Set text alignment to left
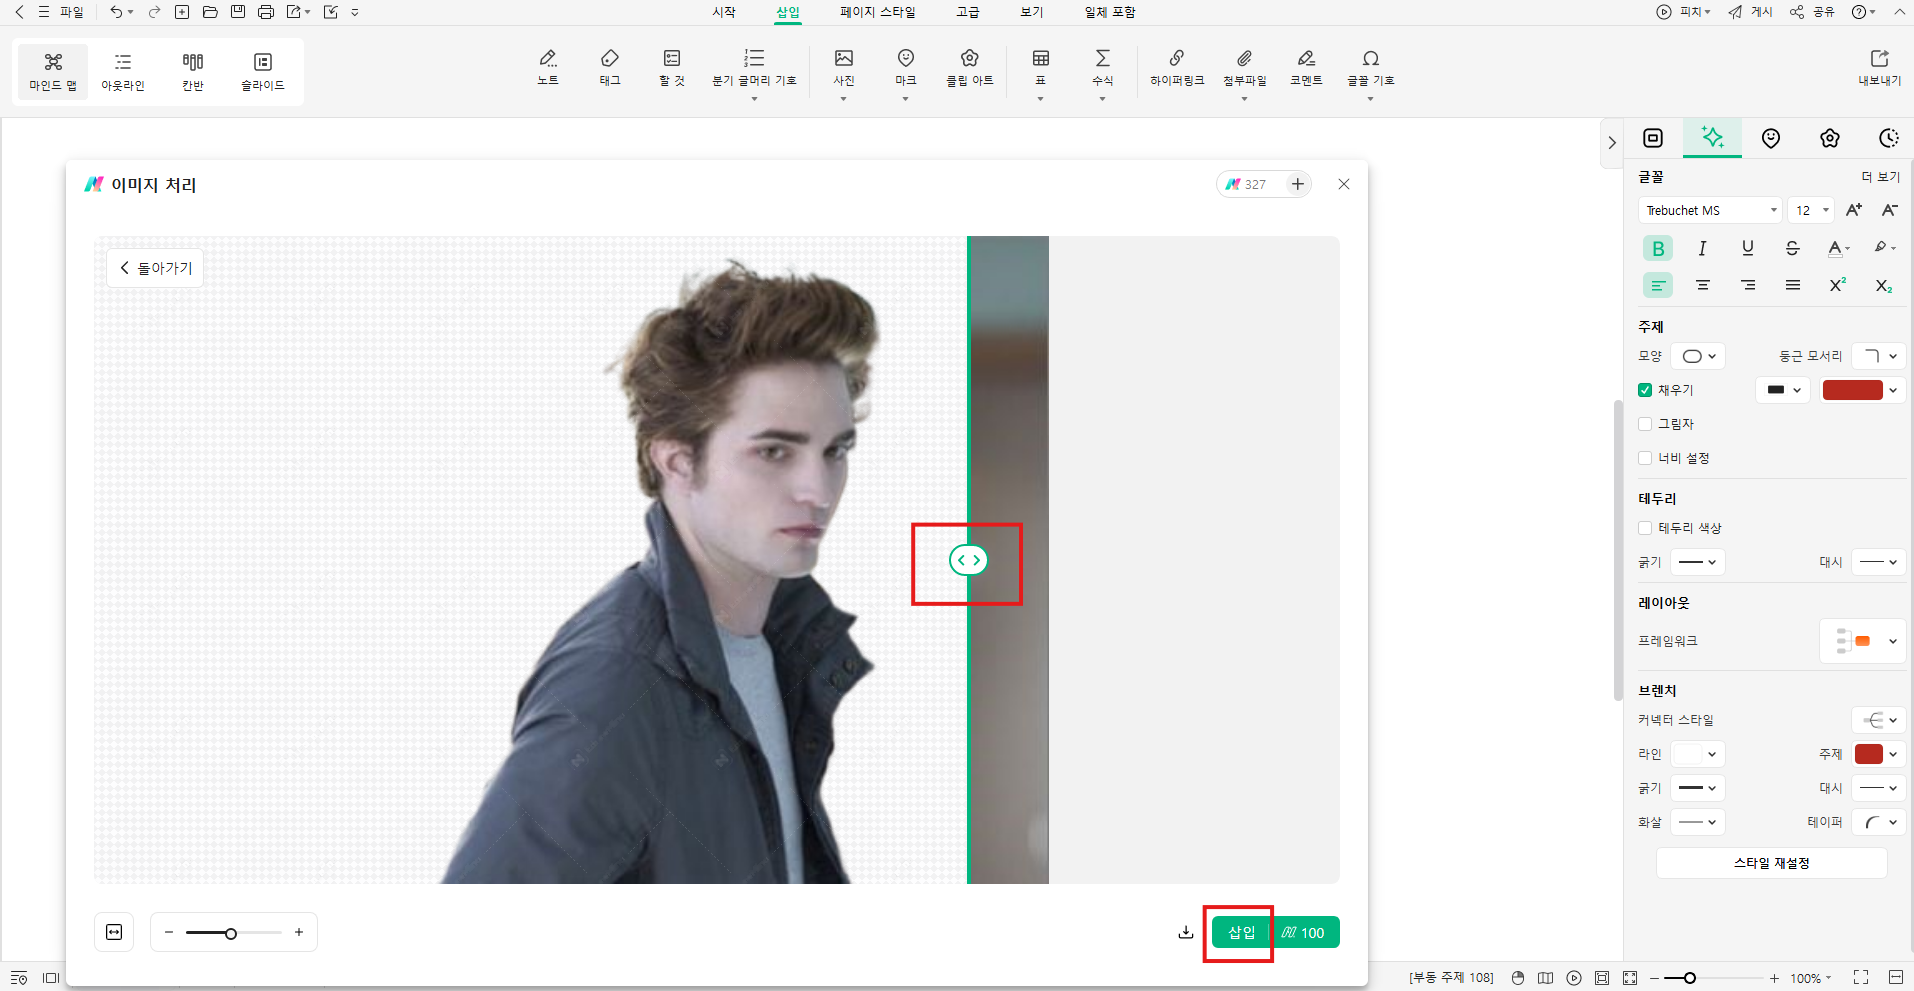1914x991 pixels. pos(1658,286)
